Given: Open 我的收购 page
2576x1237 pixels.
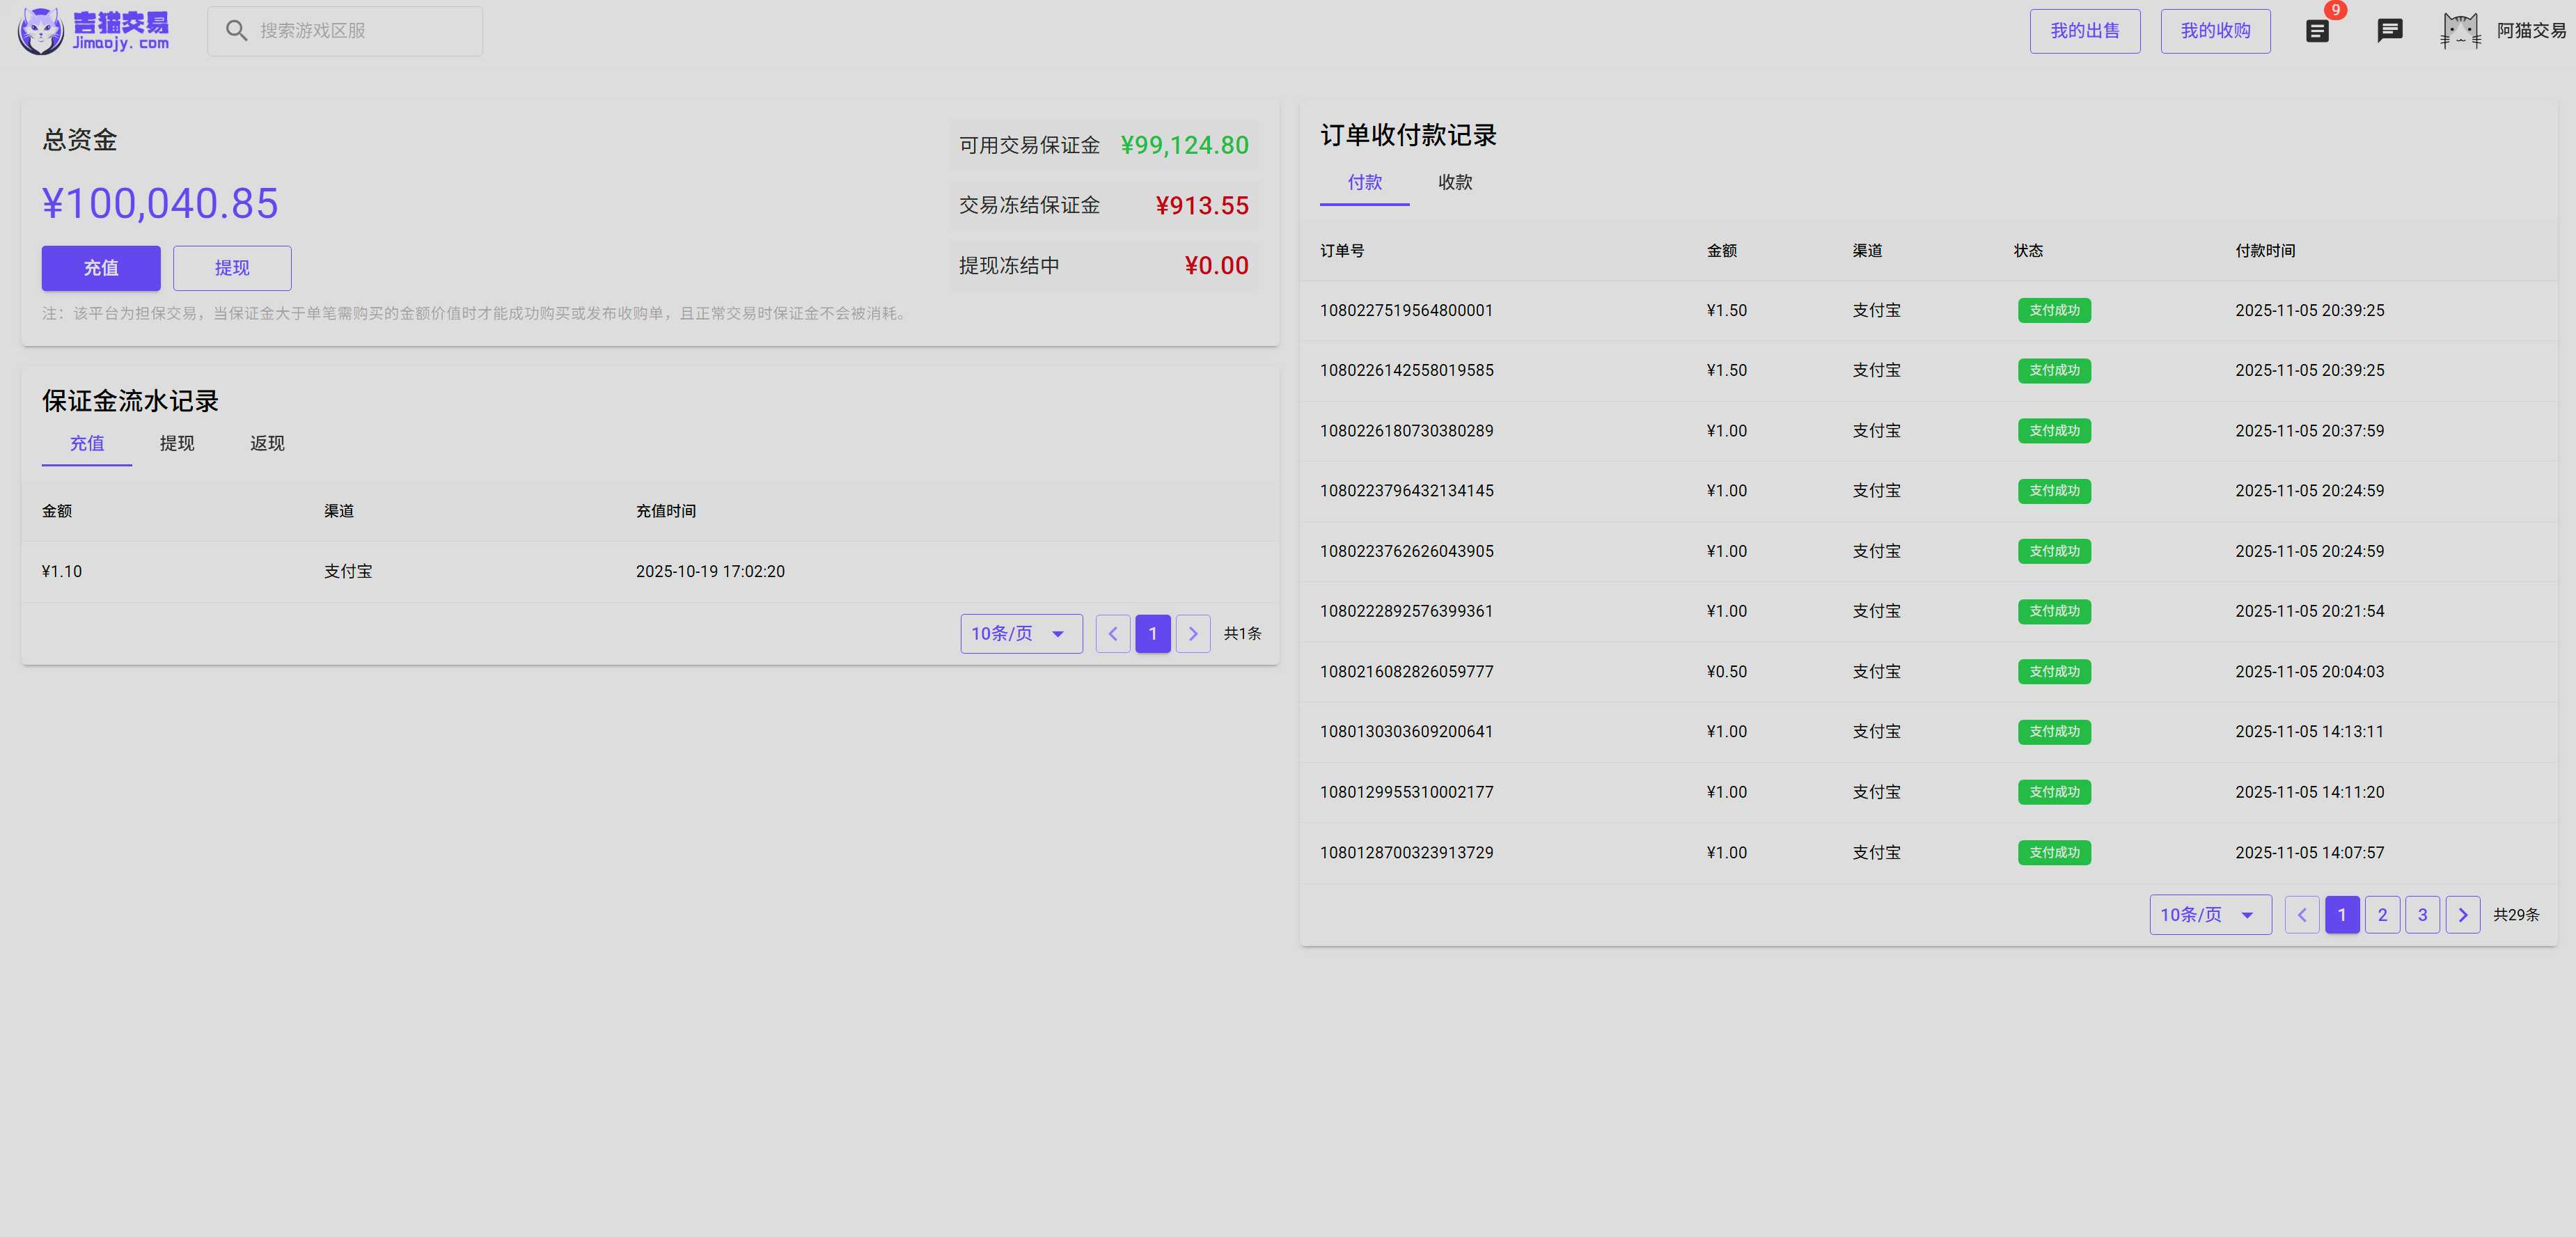Looking at the screenshot, I should coord(2215,30).
